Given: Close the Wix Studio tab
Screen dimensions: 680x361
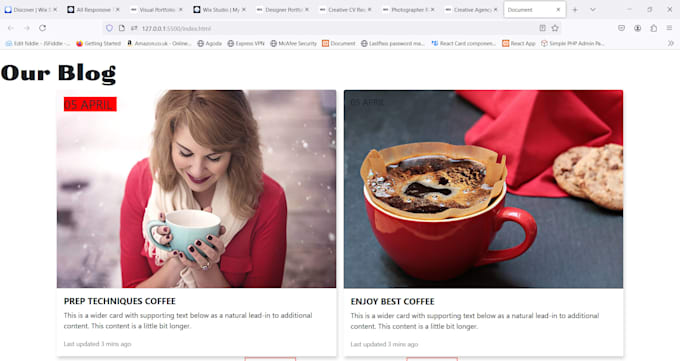Looking at the screenshot, I should click(244, 10).
